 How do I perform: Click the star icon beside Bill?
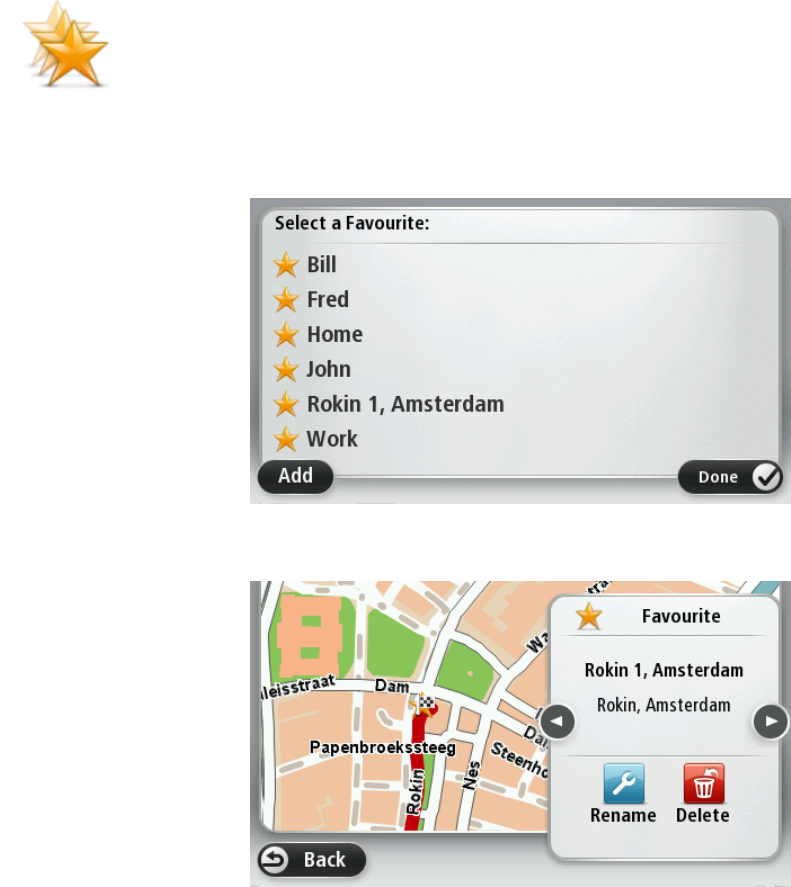tap(286, 265)
